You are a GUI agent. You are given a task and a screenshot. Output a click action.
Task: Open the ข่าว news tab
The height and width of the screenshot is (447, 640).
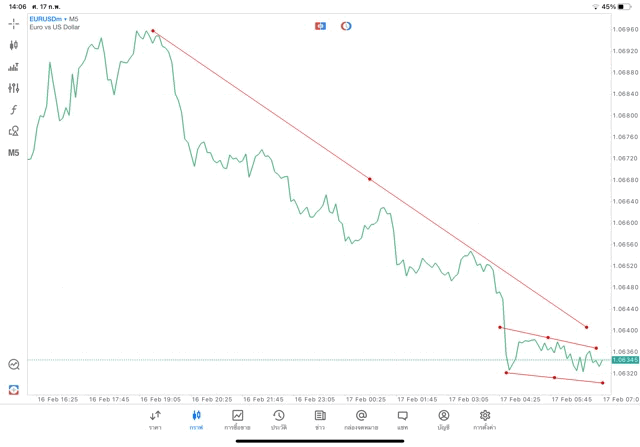click(320, 420)
